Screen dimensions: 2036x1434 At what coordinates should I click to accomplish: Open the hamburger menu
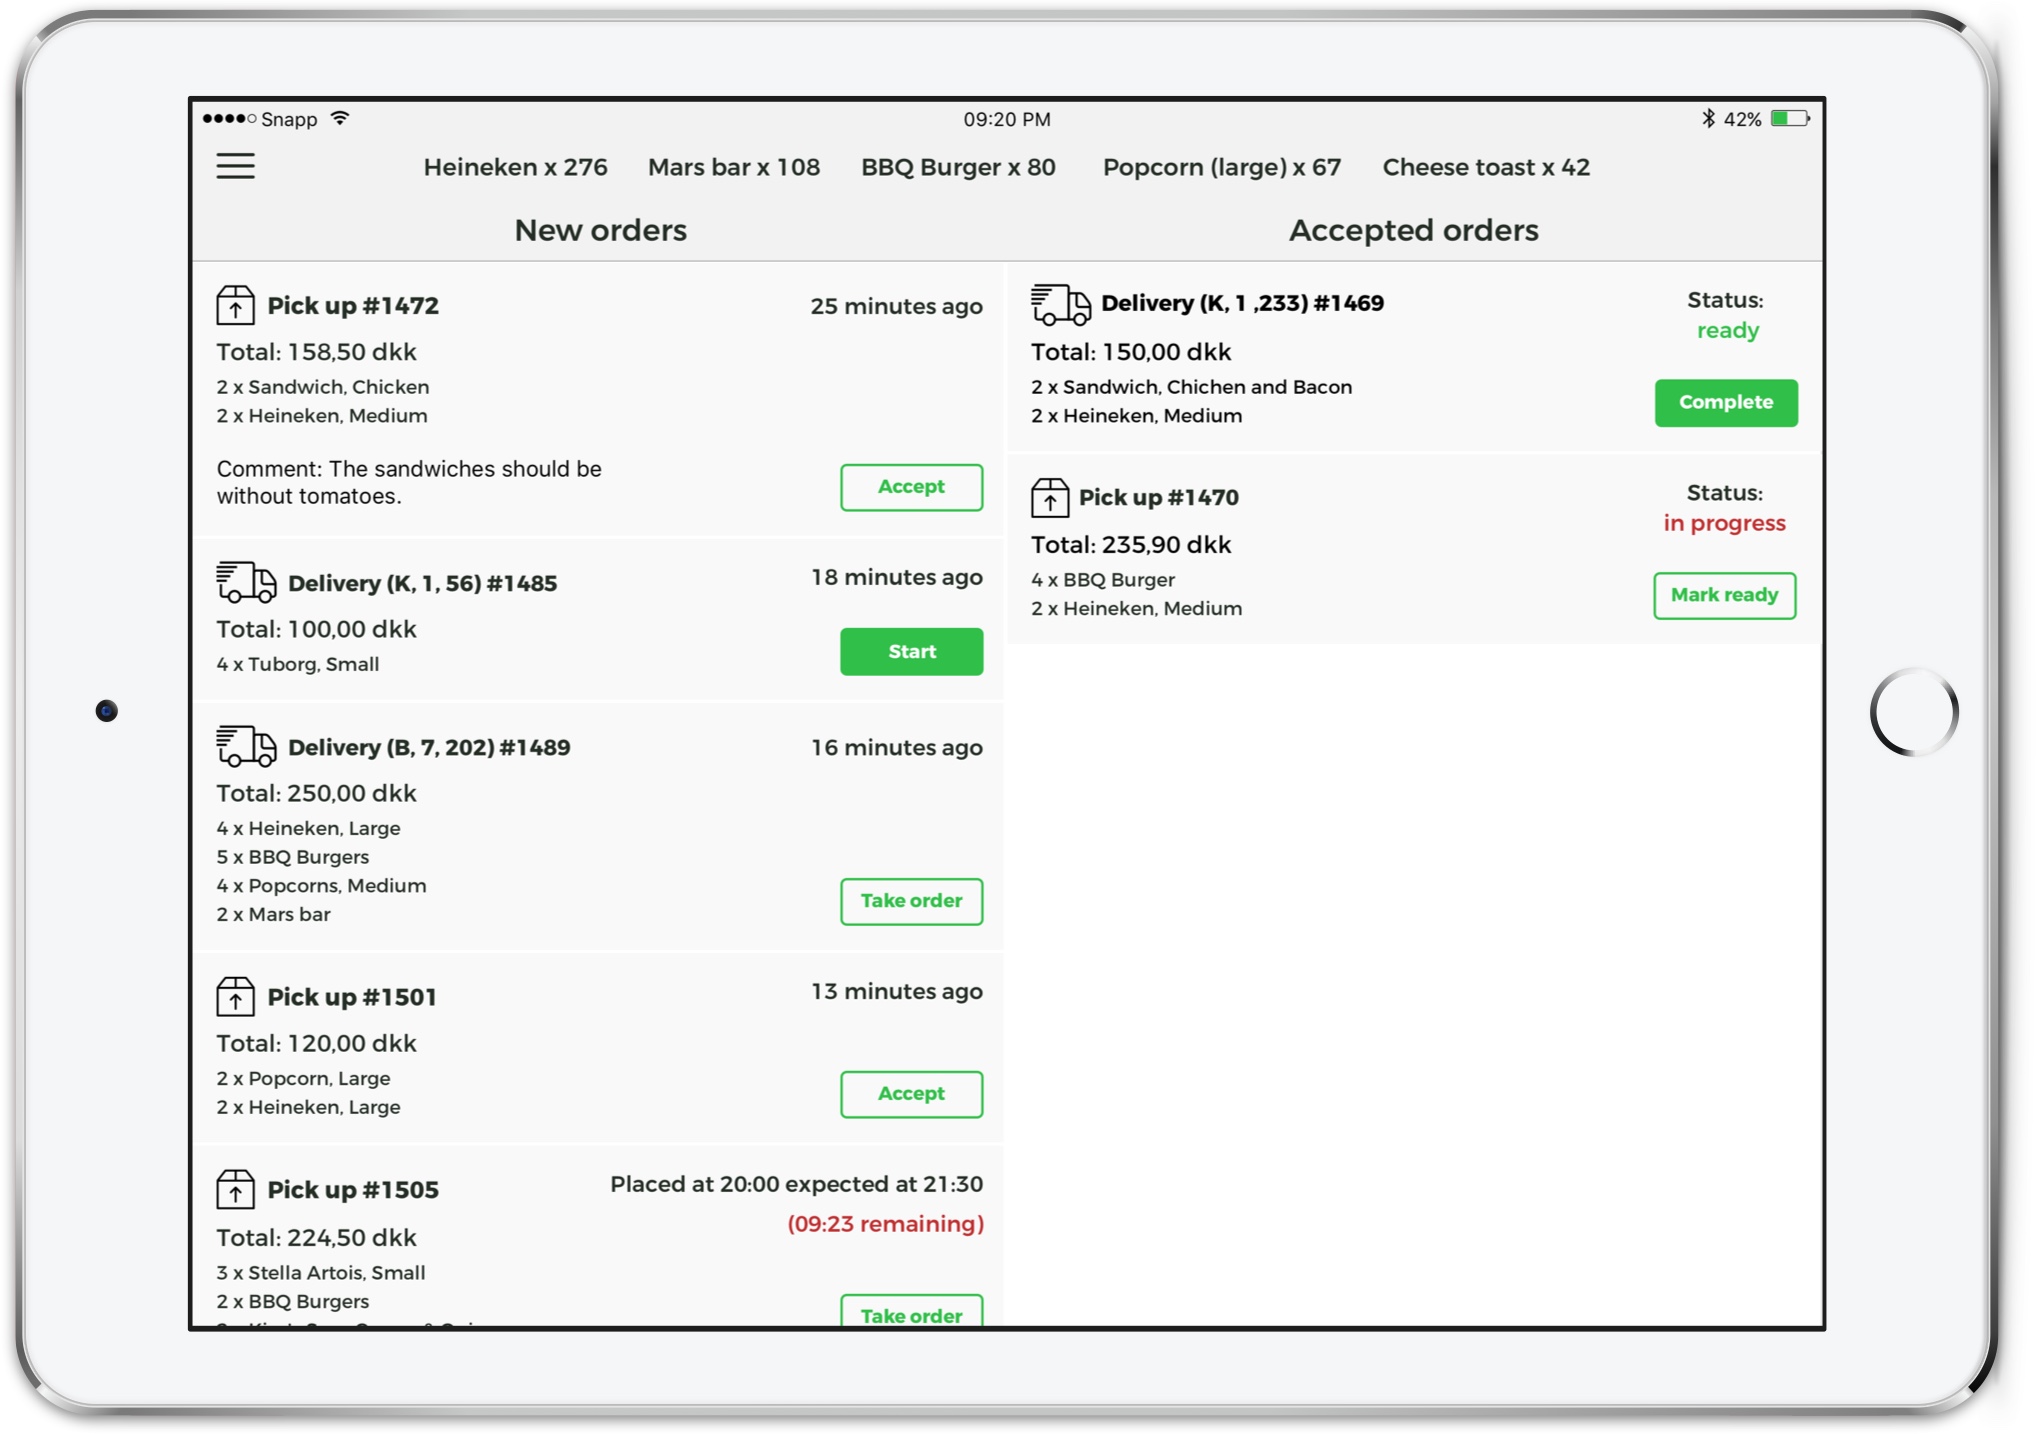[x=236, y=166]
